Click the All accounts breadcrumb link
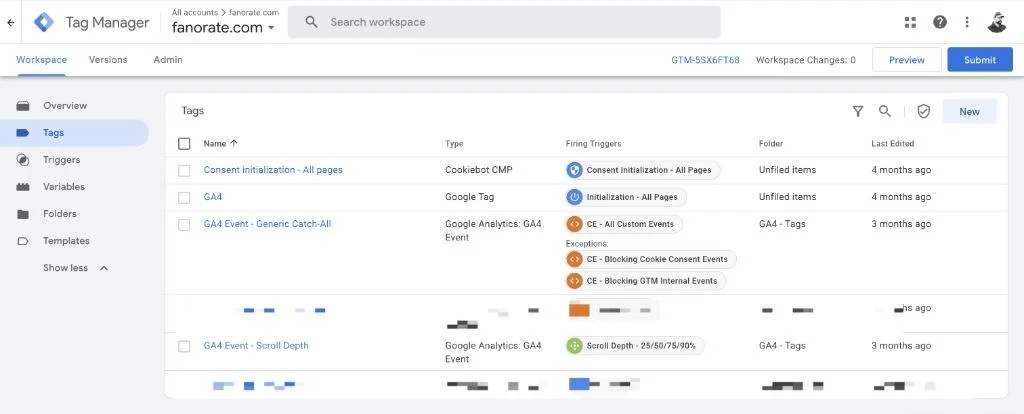The image size is (1024, 414). click(x=195, y=12)
